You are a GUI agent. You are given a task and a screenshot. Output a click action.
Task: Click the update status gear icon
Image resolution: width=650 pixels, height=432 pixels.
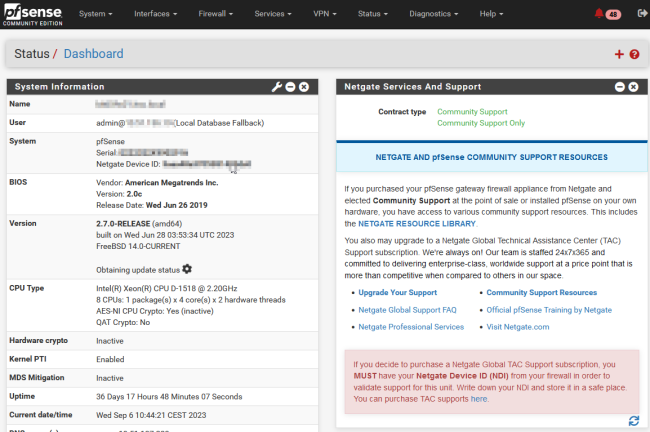[187, 269]
